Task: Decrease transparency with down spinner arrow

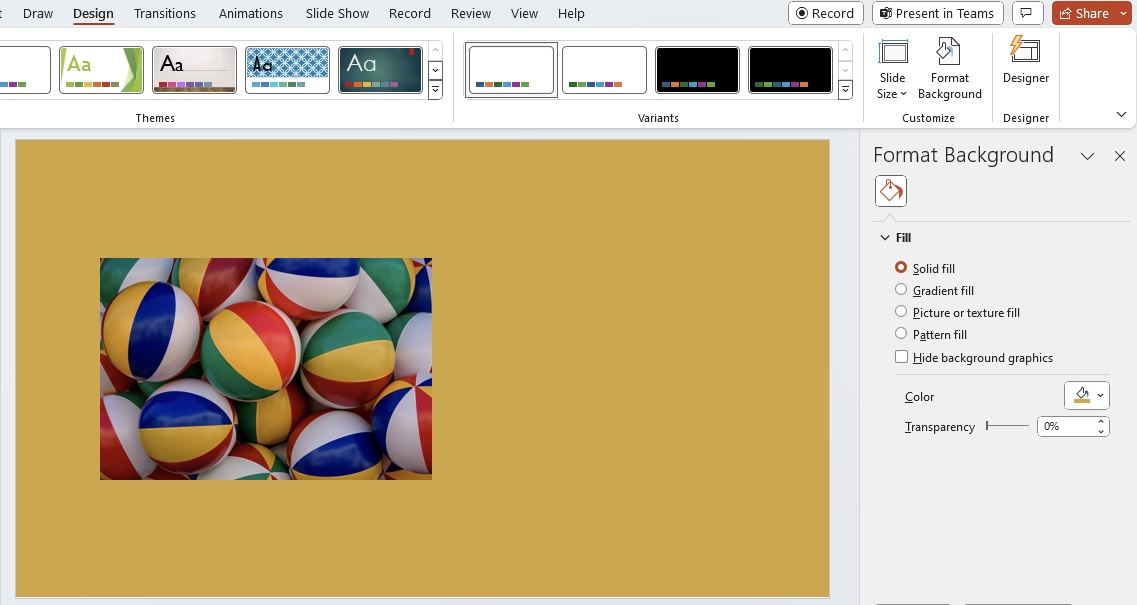Action: (x=1101, y=432)
